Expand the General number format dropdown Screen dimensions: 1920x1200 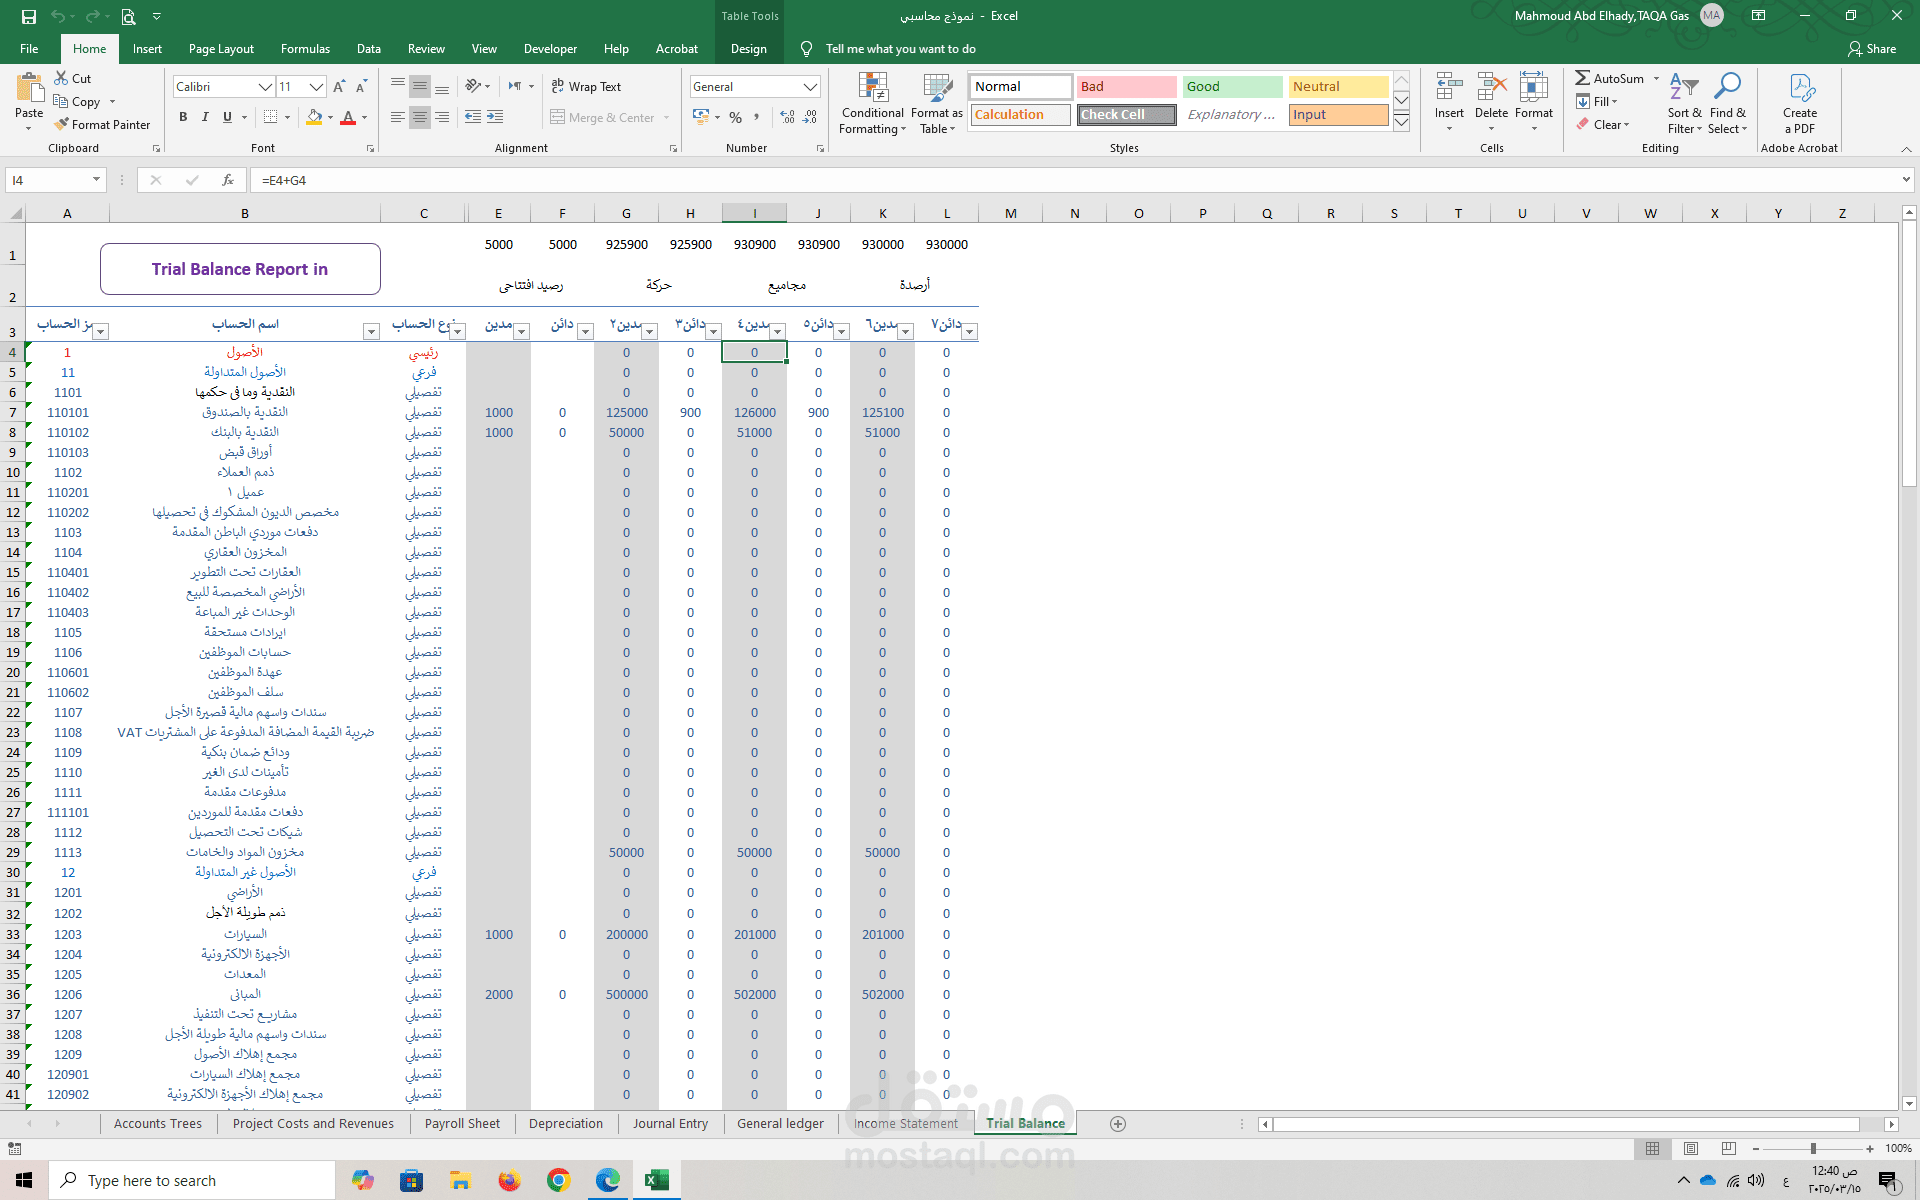[x=810, y=87]
